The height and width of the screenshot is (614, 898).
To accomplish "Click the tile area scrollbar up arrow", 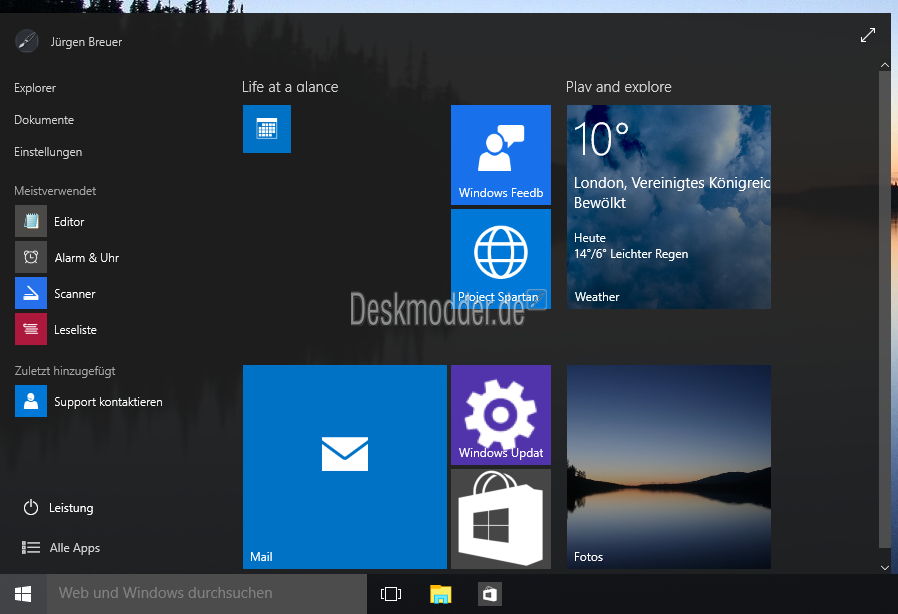I will 885,65.
